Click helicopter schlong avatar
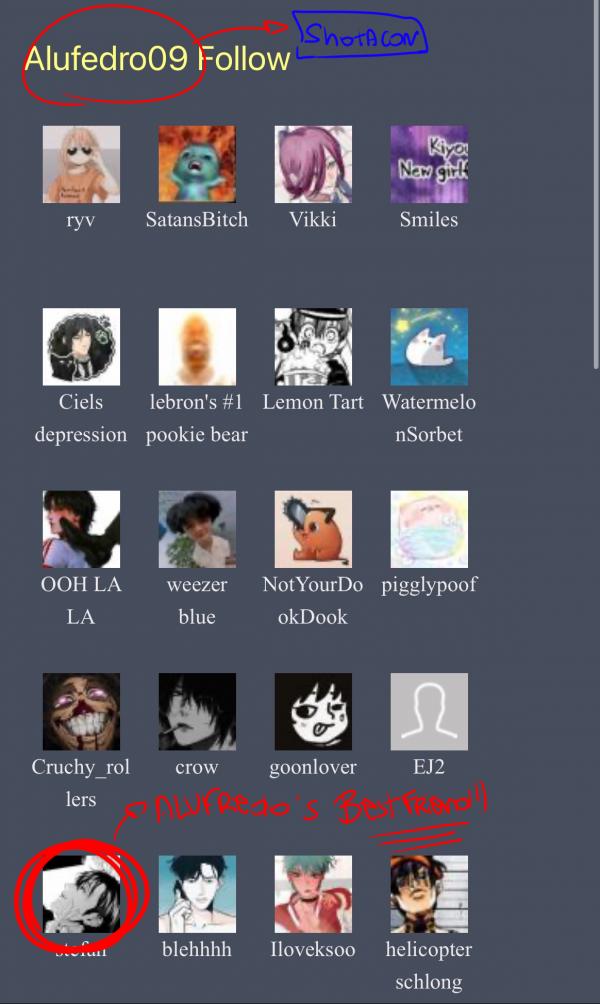 pos(429,895)
